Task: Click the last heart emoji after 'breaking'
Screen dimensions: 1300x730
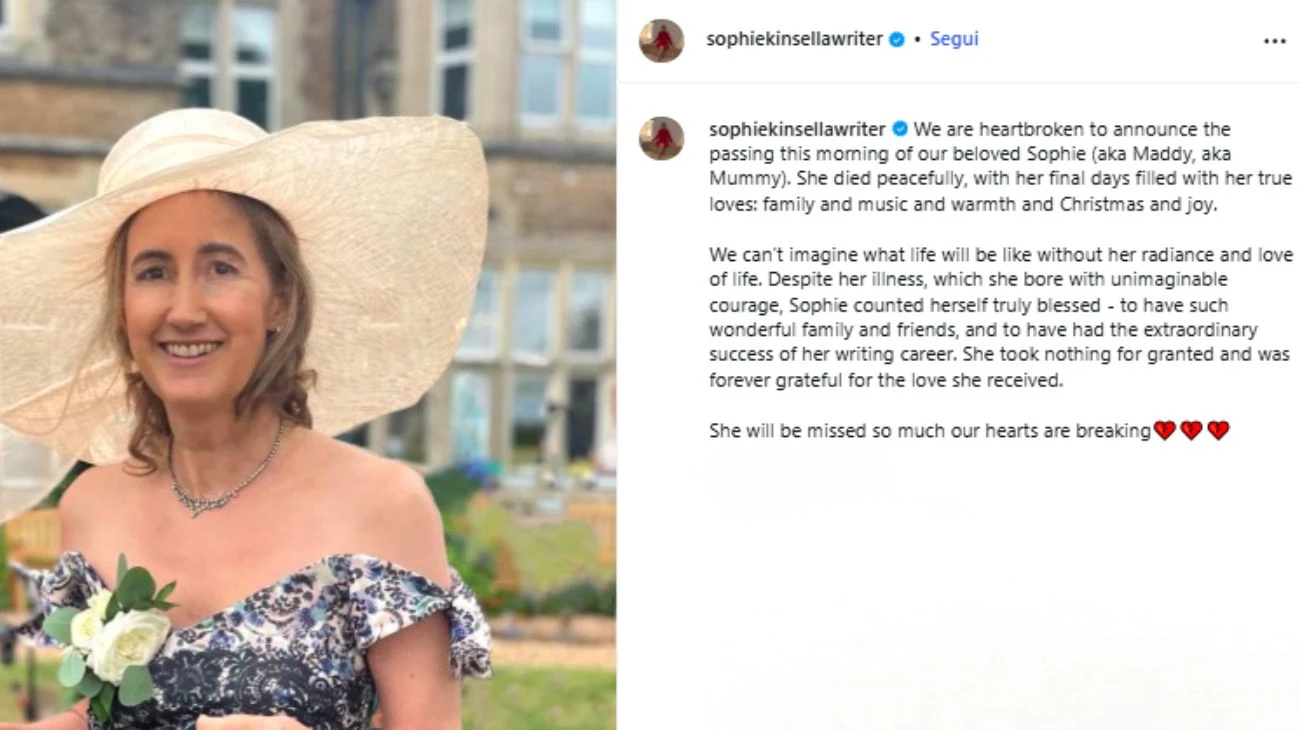Action: coord(1219,431)
